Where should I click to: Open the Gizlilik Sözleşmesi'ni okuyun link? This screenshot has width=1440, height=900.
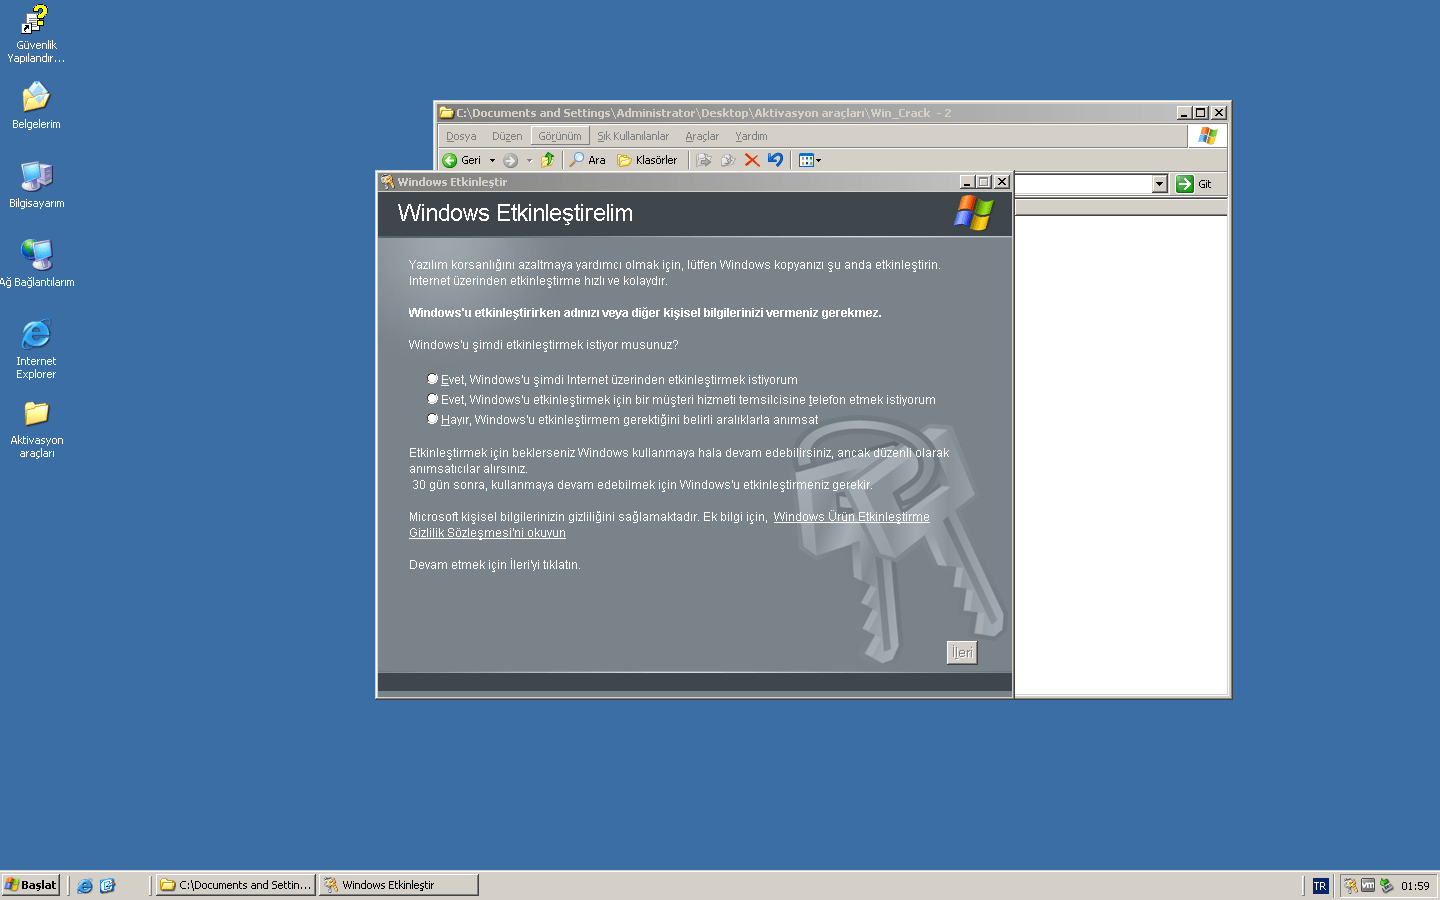pos(487,533)
